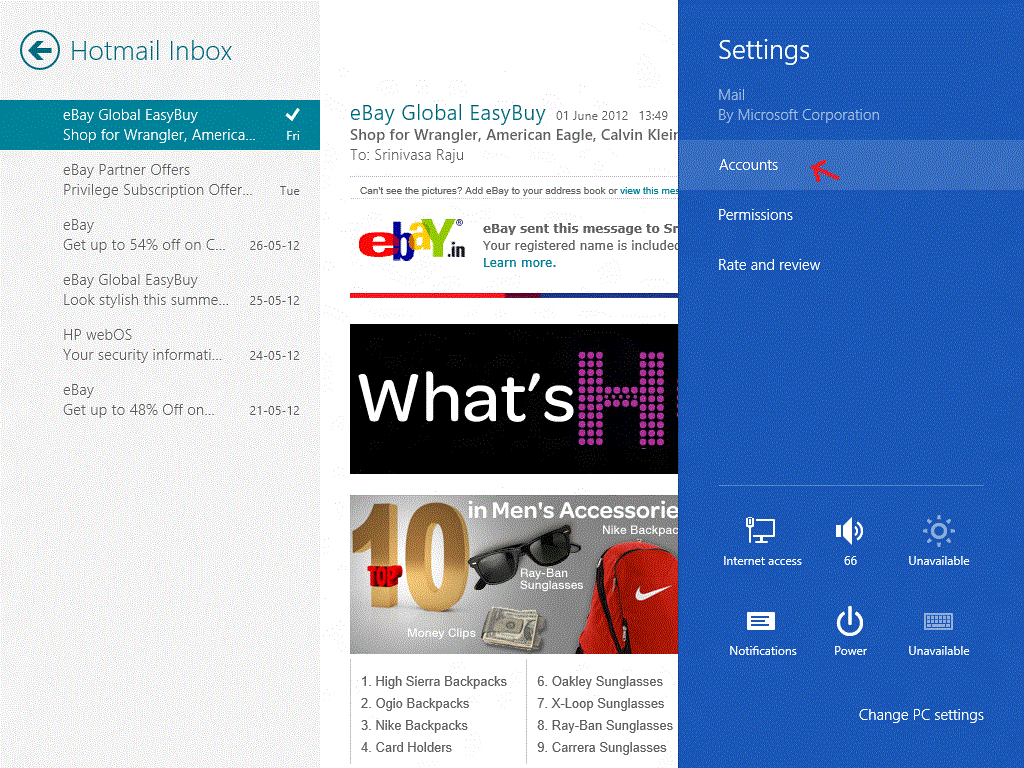1024x768 pixels.
Task: Click the Hotmail Inbox title
Action: pyautogui.click(x=151, y=51)
